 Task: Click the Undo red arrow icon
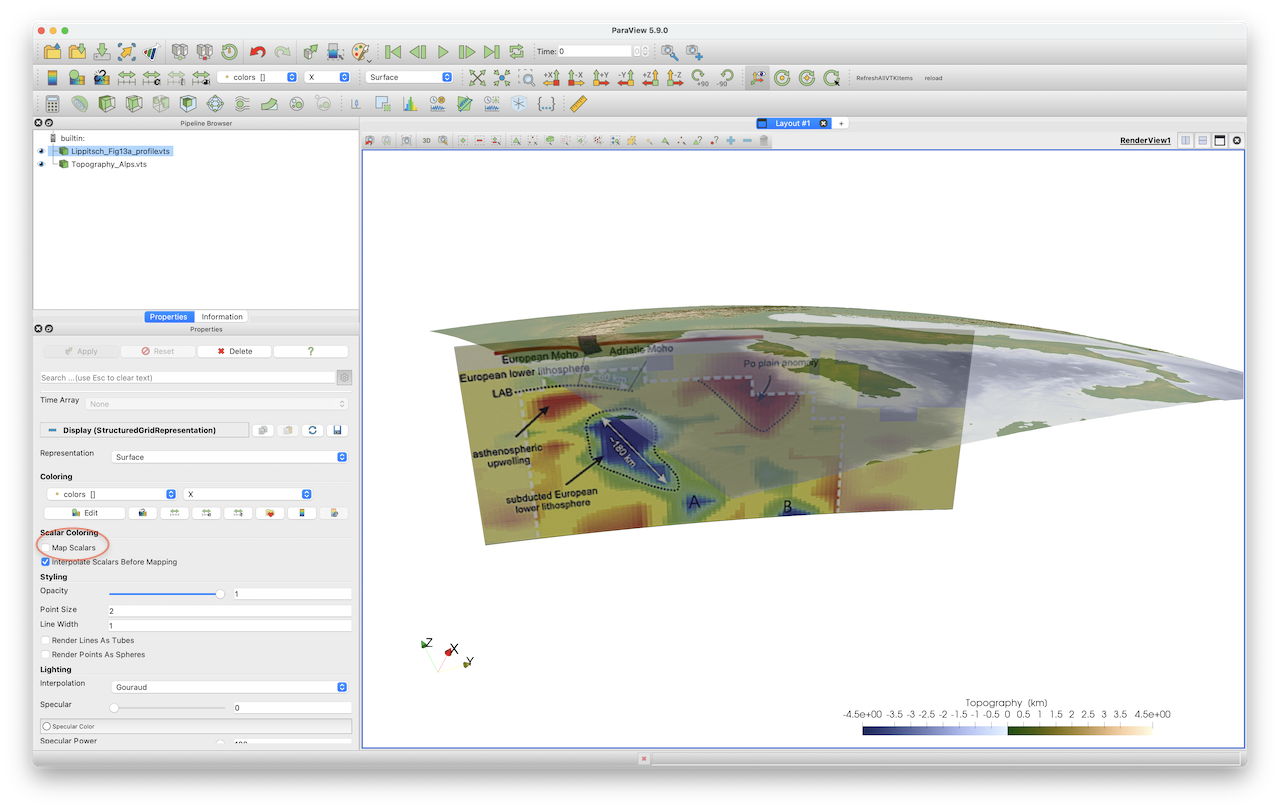point(258,51)
